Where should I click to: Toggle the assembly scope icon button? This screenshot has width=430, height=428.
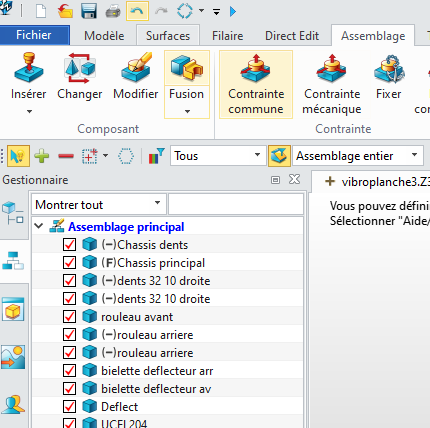[x=279, y=156]
